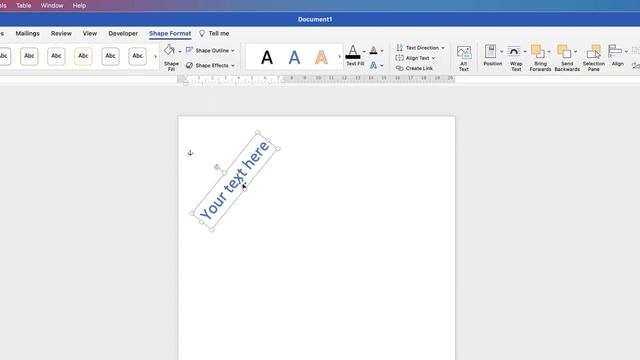Apply the blue A WordArt style

[294, 58]
